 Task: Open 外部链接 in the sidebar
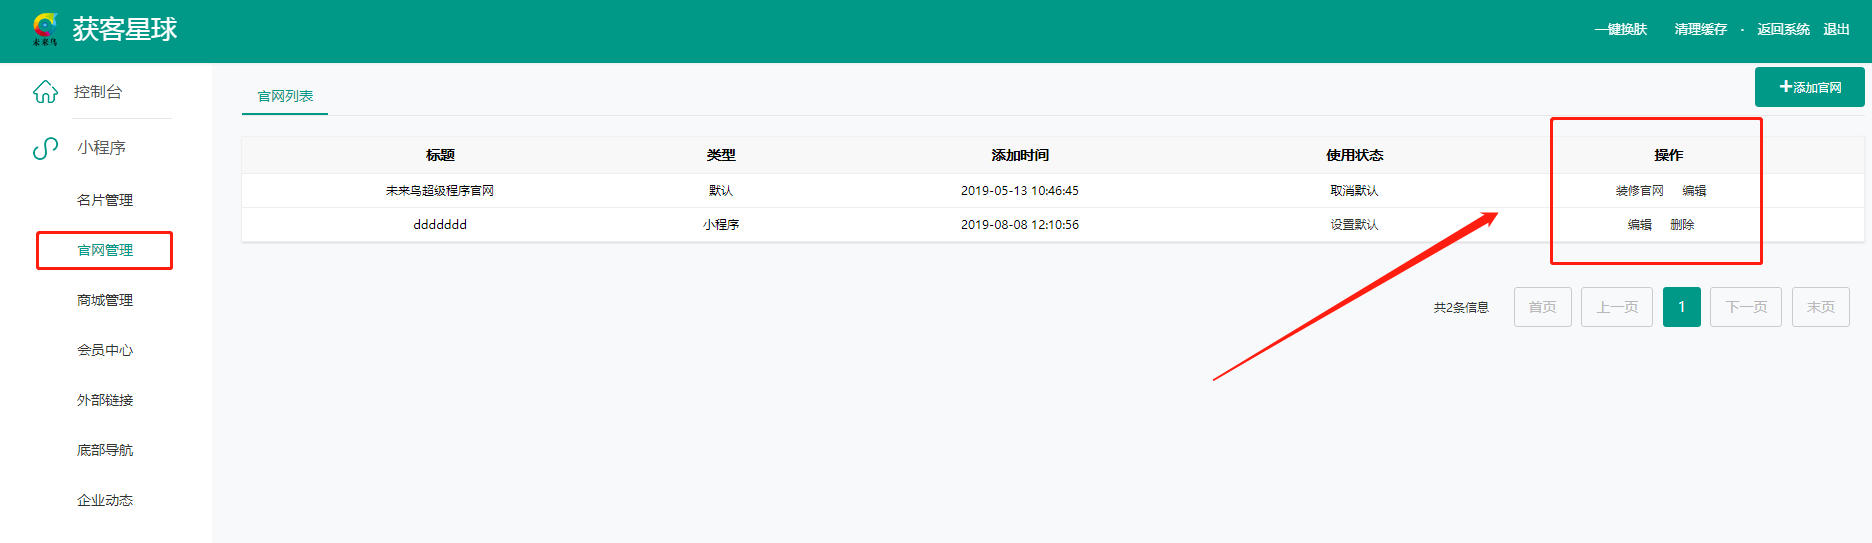coord(105,400)
